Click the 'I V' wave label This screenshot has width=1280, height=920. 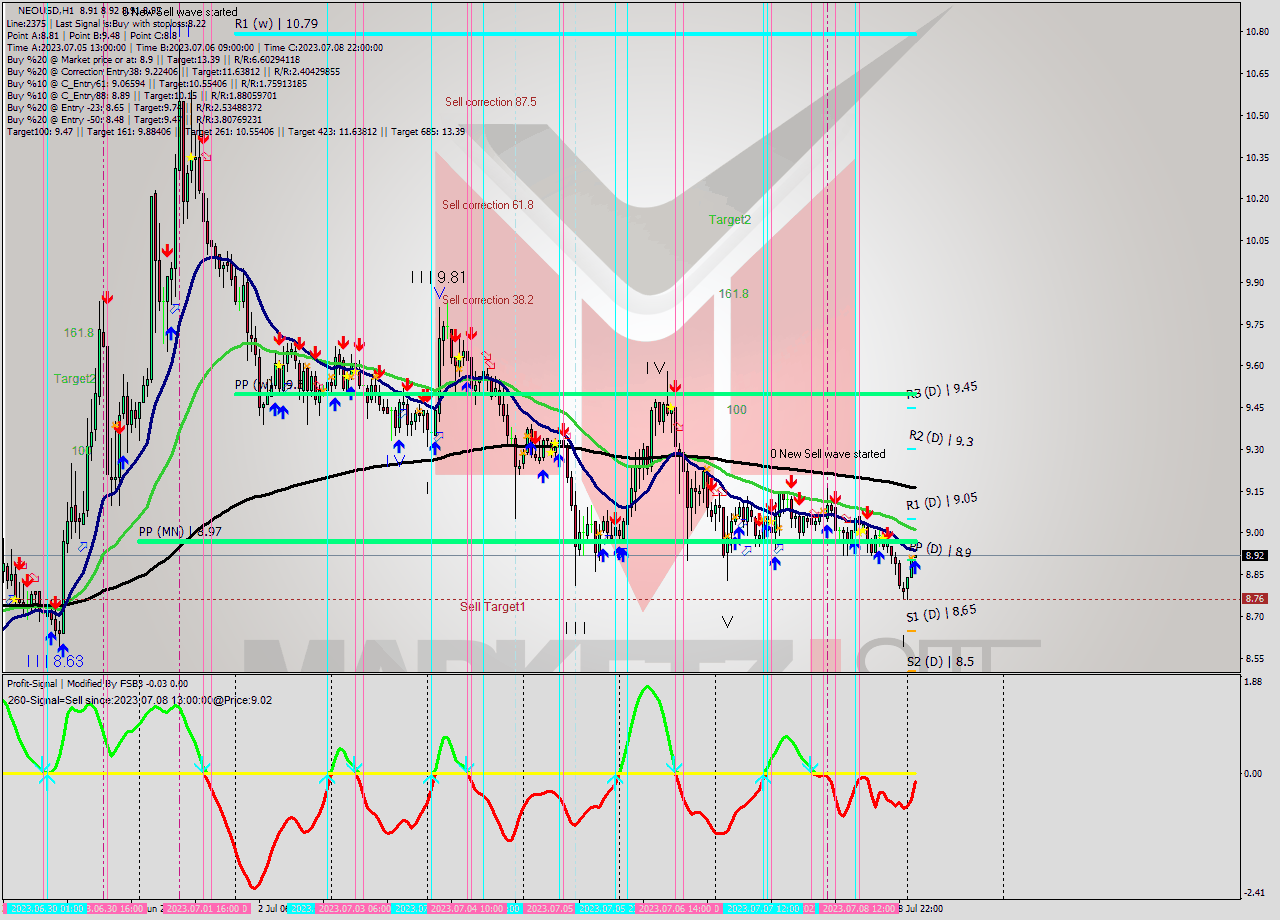655,368
